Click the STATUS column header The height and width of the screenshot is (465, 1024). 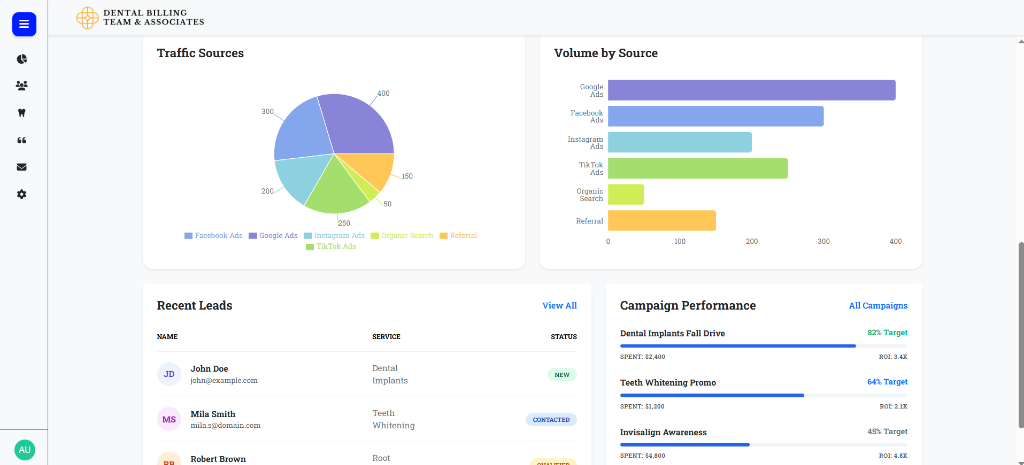(x=564, y=337)
